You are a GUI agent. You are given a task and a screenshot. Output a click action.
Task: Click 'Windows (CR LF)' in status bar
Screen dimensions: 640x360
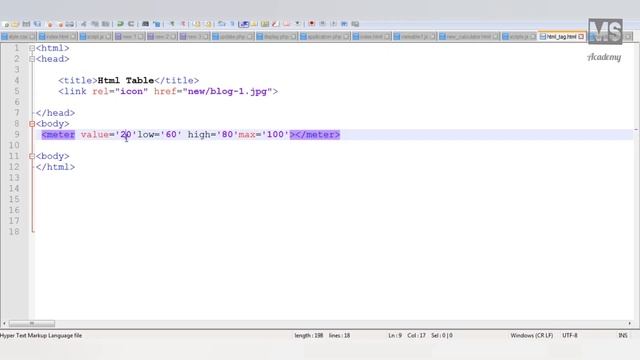click(x=531, y=336)
